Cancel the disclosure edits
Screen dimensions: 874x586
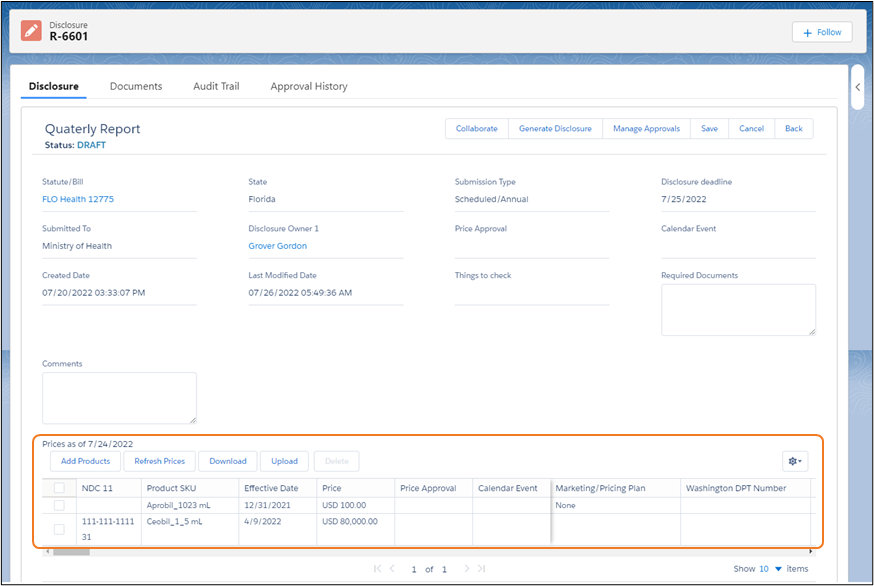[x=751, y=128]
